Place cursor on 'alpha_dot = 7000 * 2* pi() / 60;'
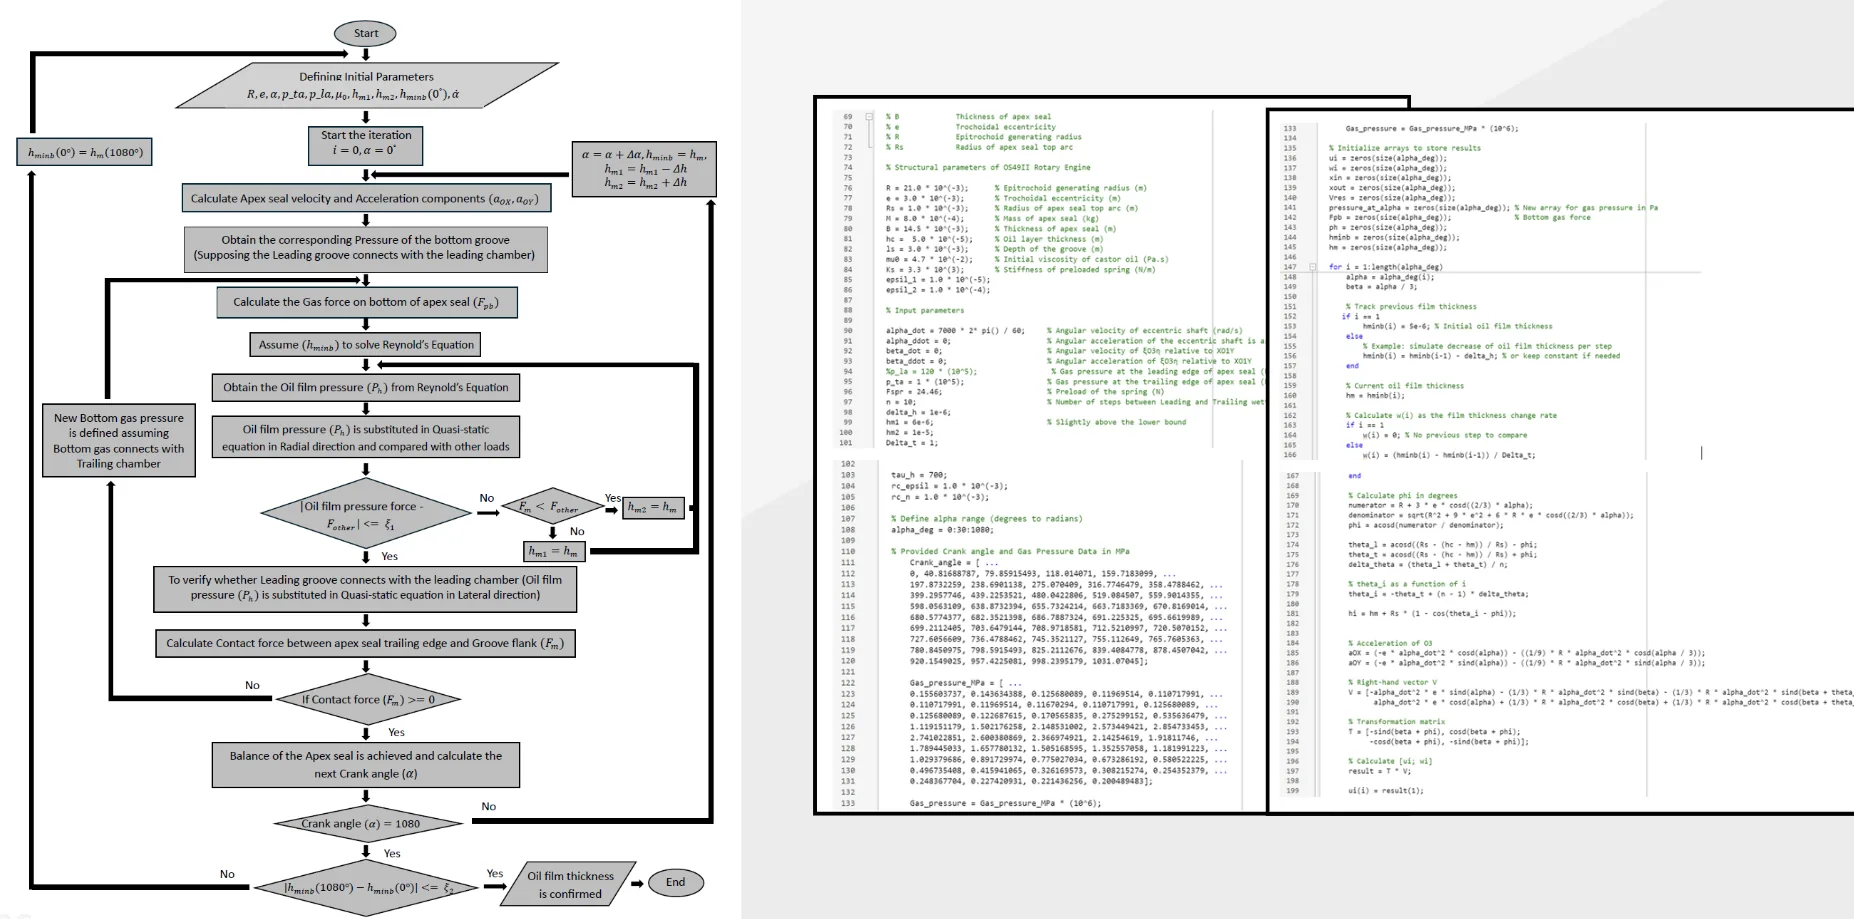 click(x=955, y=330)
